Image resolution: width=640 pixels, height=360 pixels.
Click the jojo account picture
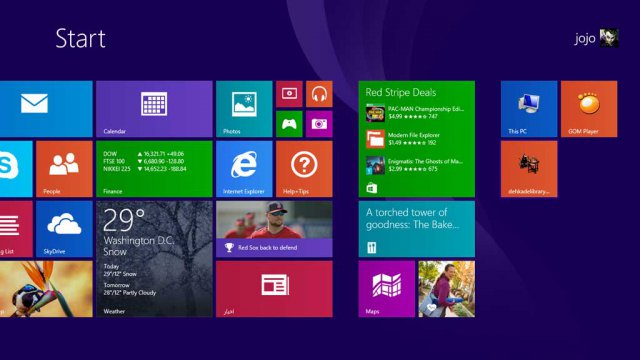[609, 38]
